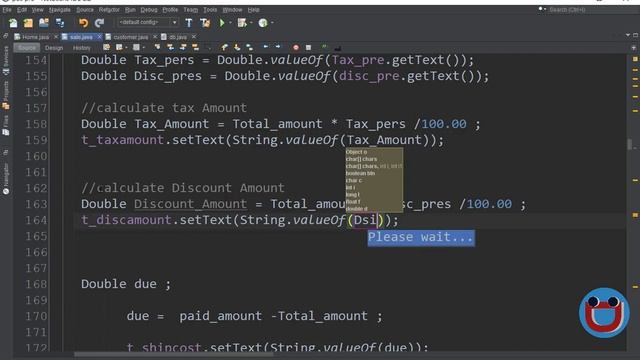Click the red Start Macro Recording icon

click(296, 47)
